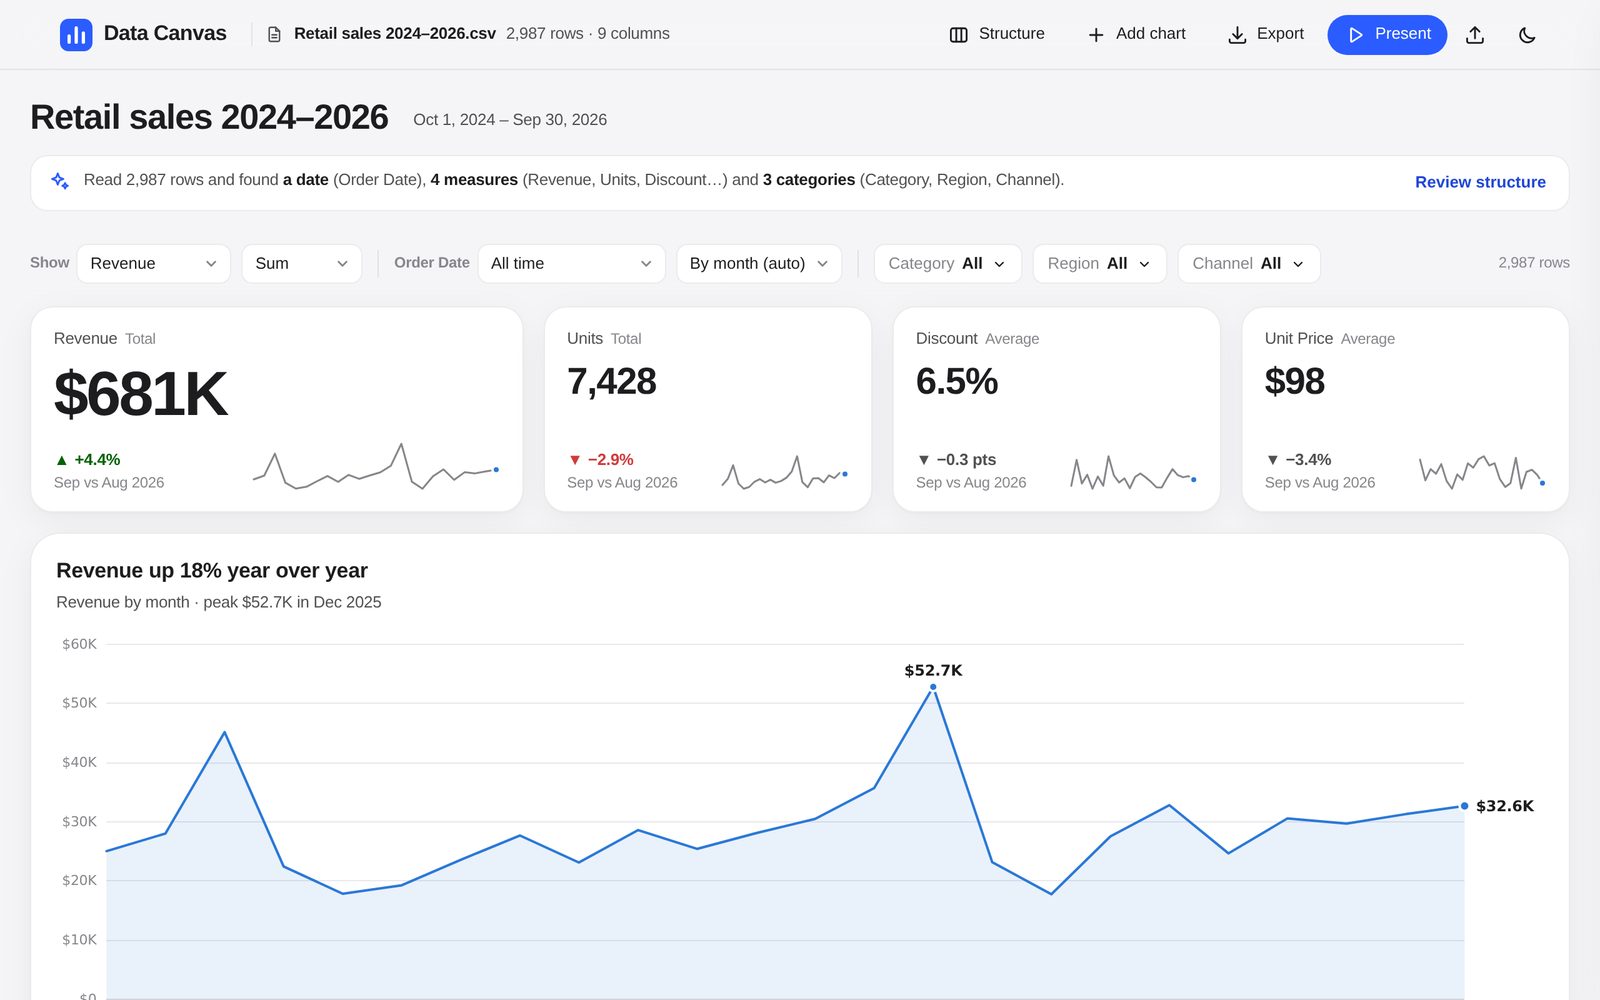Expand the Region filter
The image size is (1600, 1000).
[1099, 264]
